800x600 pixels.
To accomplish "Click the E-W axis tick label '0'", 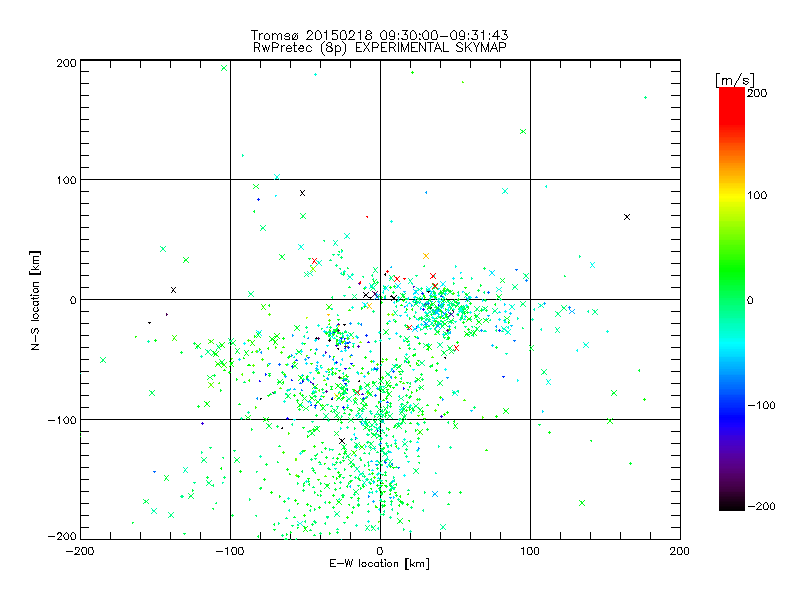I will click(x=380, y=551).
